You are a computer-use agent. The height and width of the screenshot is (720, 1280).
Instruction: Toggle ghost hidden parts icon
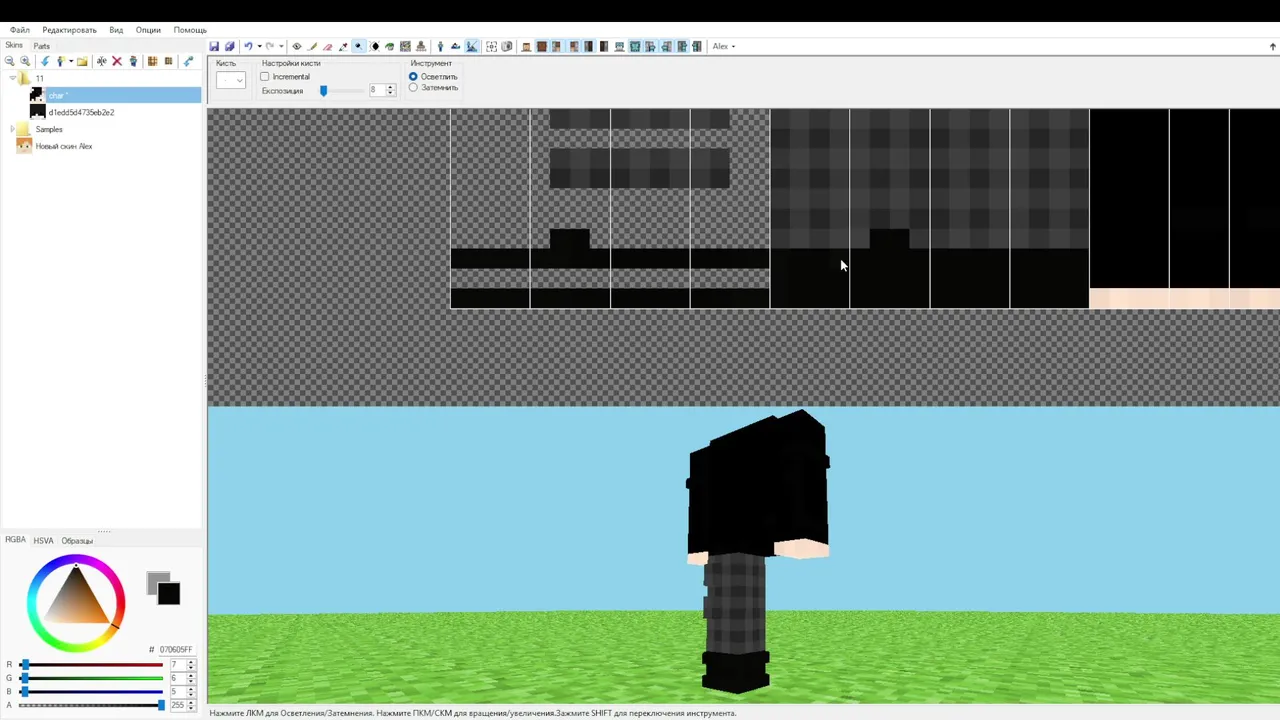point(506,46)
